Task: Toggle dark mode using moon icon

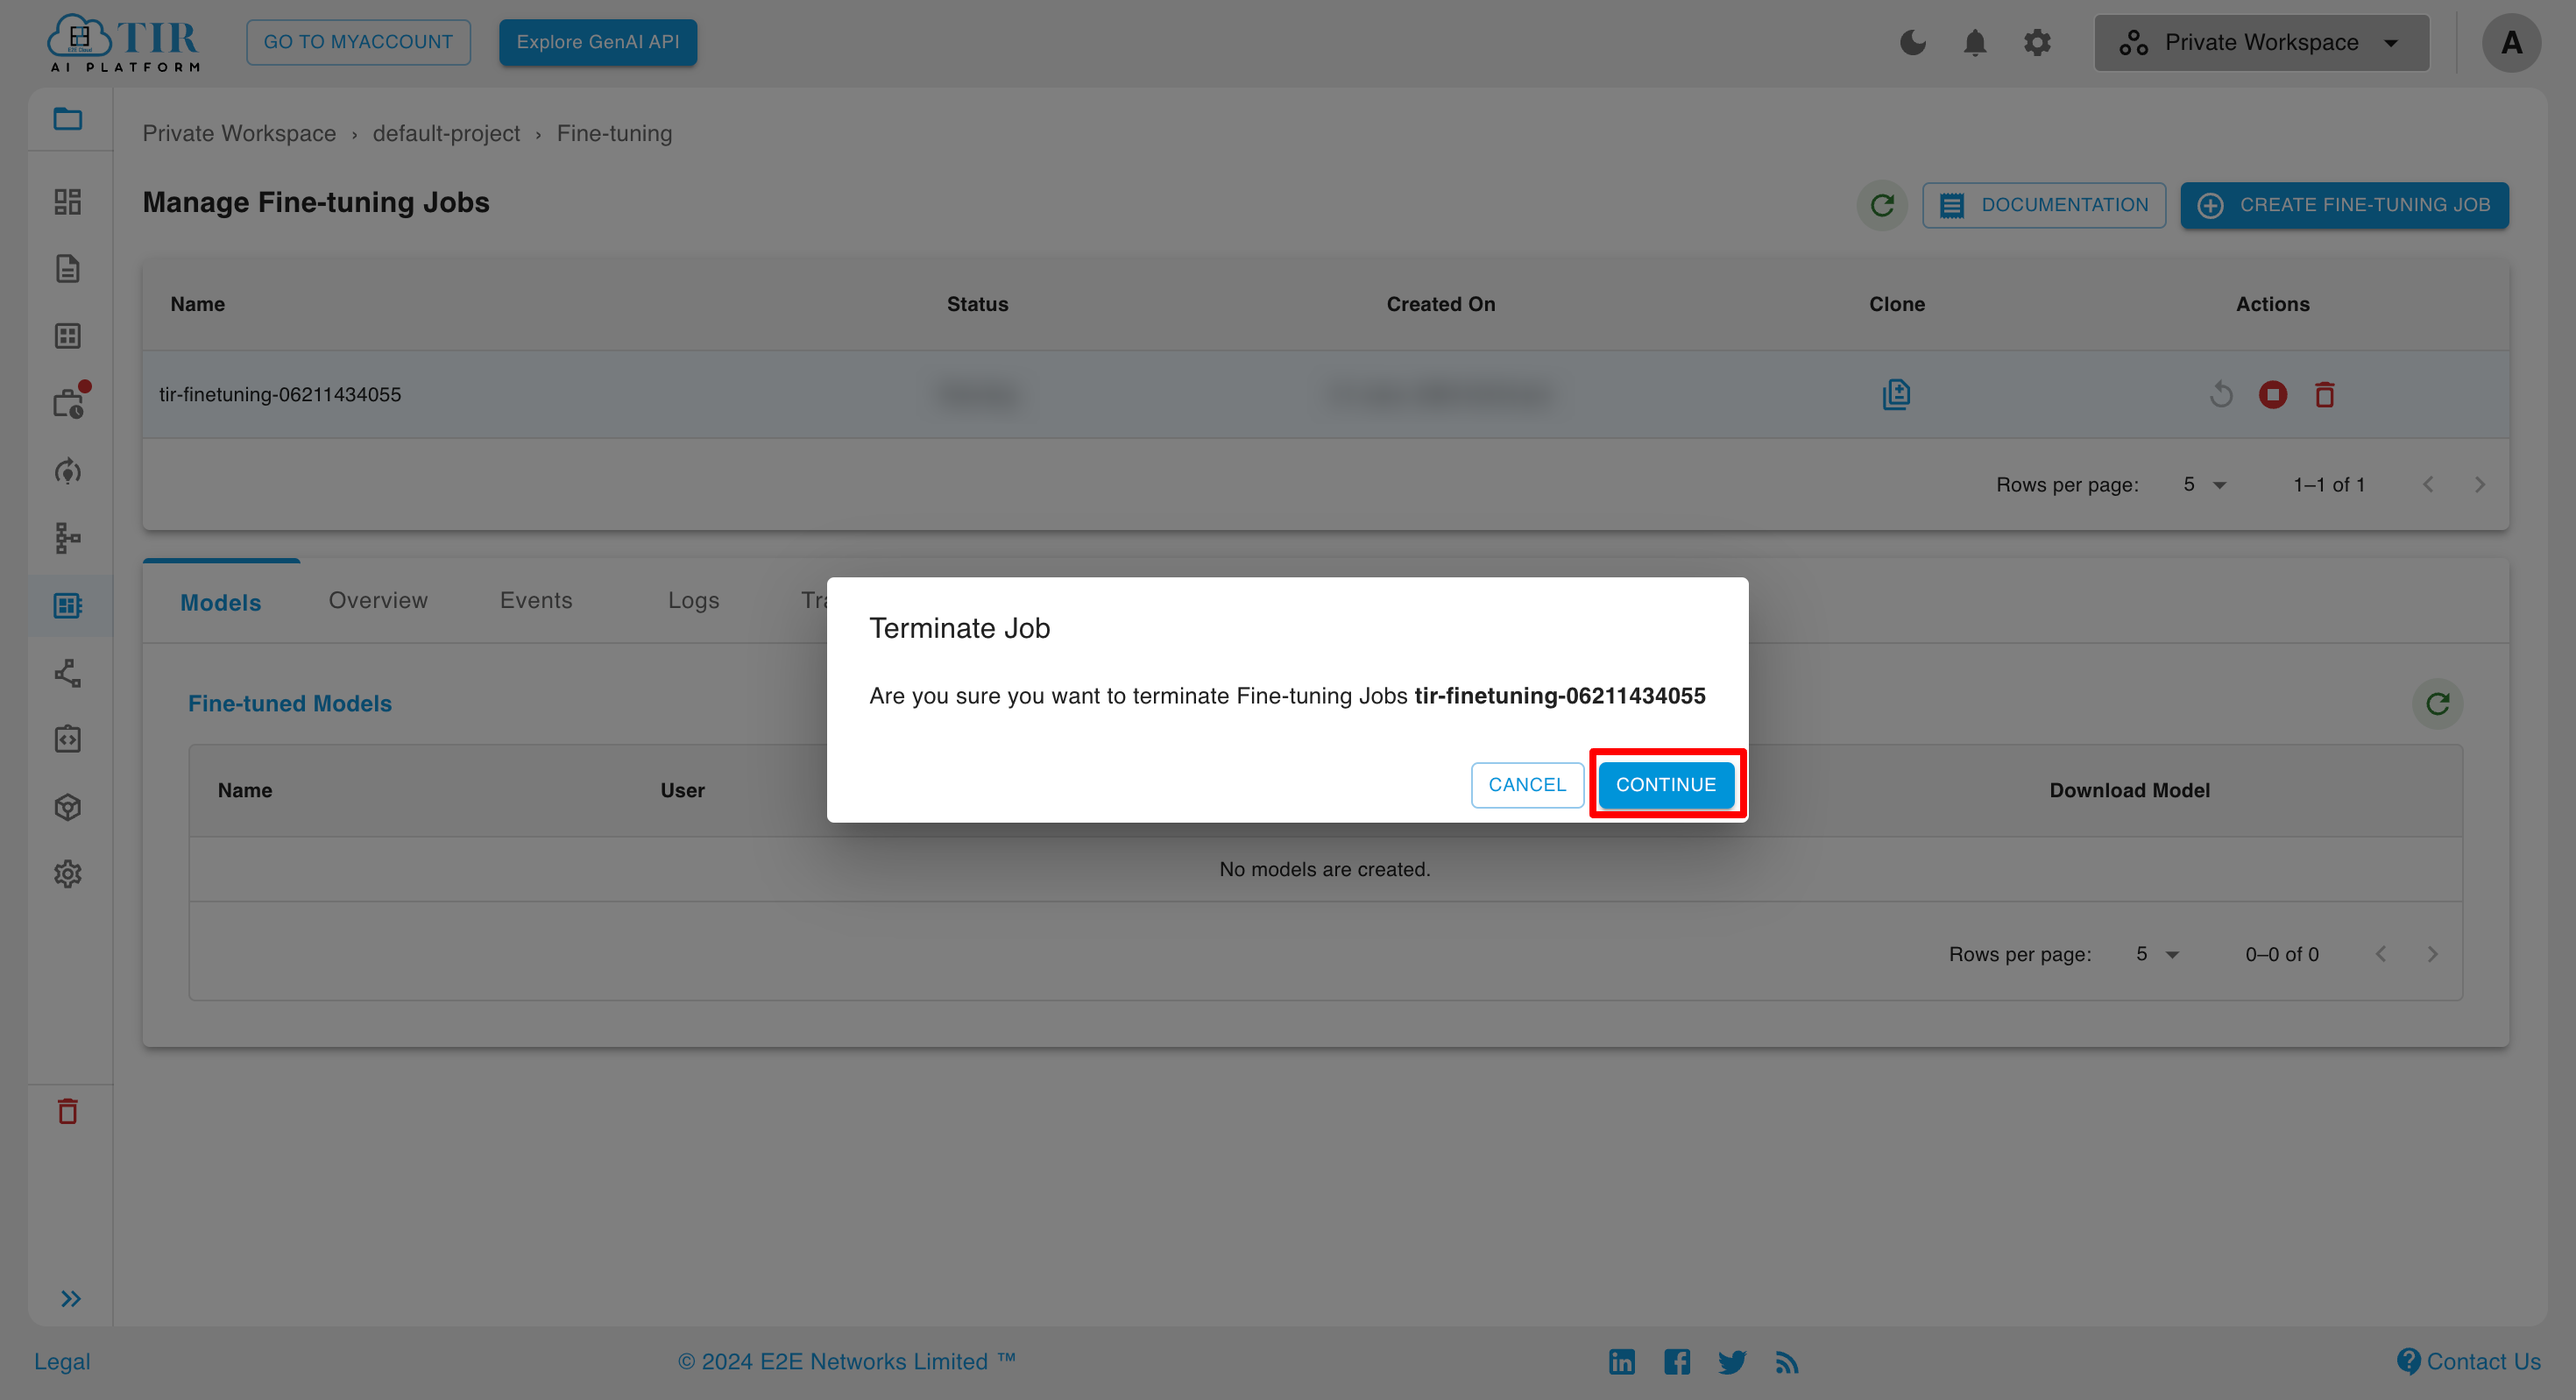Action: tap(1914, 41)
